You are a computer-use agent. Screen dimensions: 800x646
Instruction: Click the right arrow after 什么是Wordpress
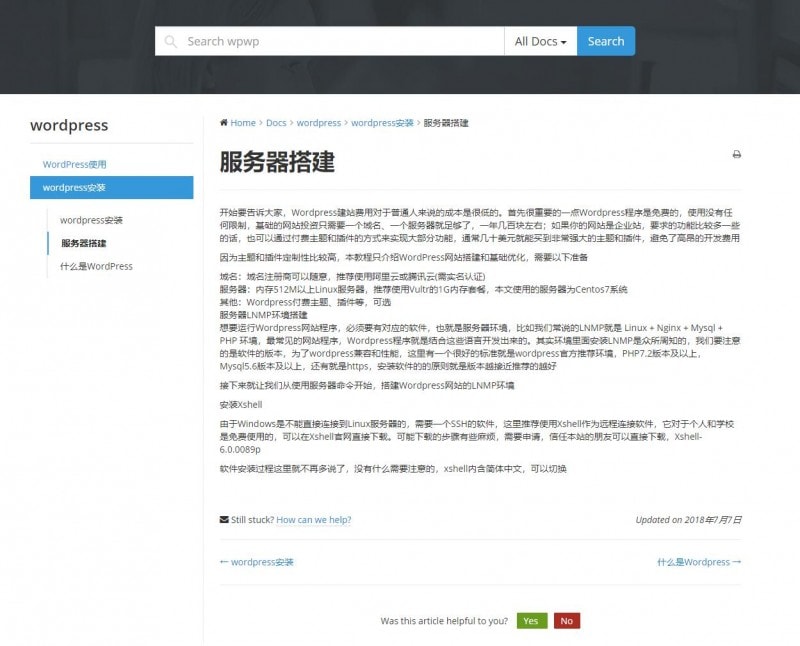pyautogui.click(x=736, y=562)
